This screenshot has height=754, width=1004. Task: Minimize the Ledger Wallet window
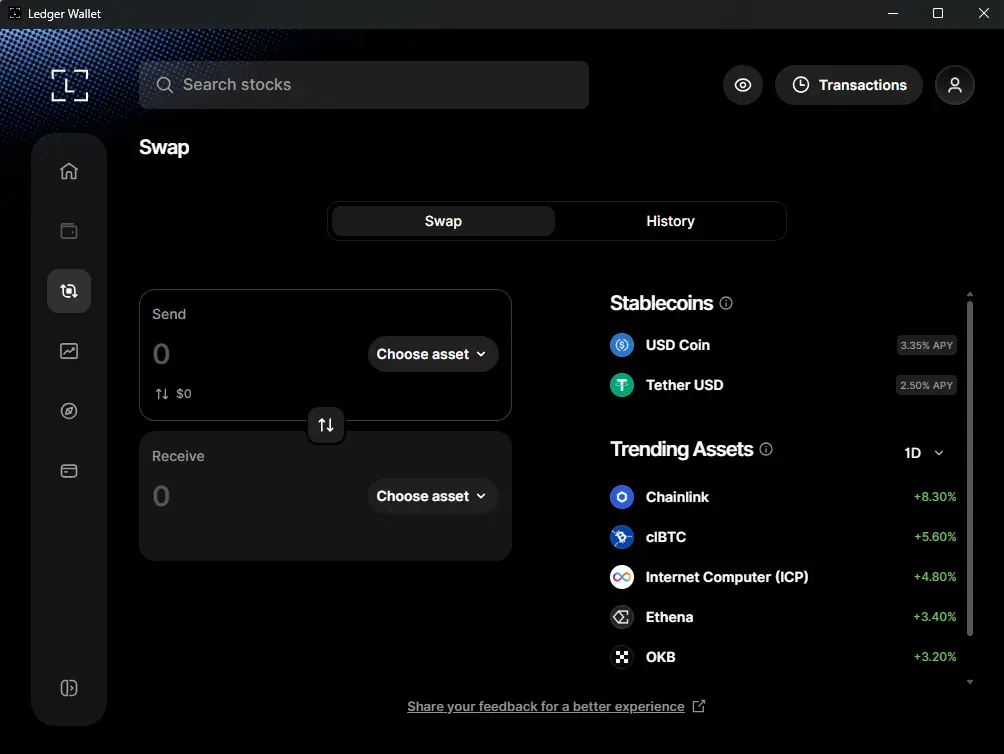pyautogui.click(x=893, y=13)
